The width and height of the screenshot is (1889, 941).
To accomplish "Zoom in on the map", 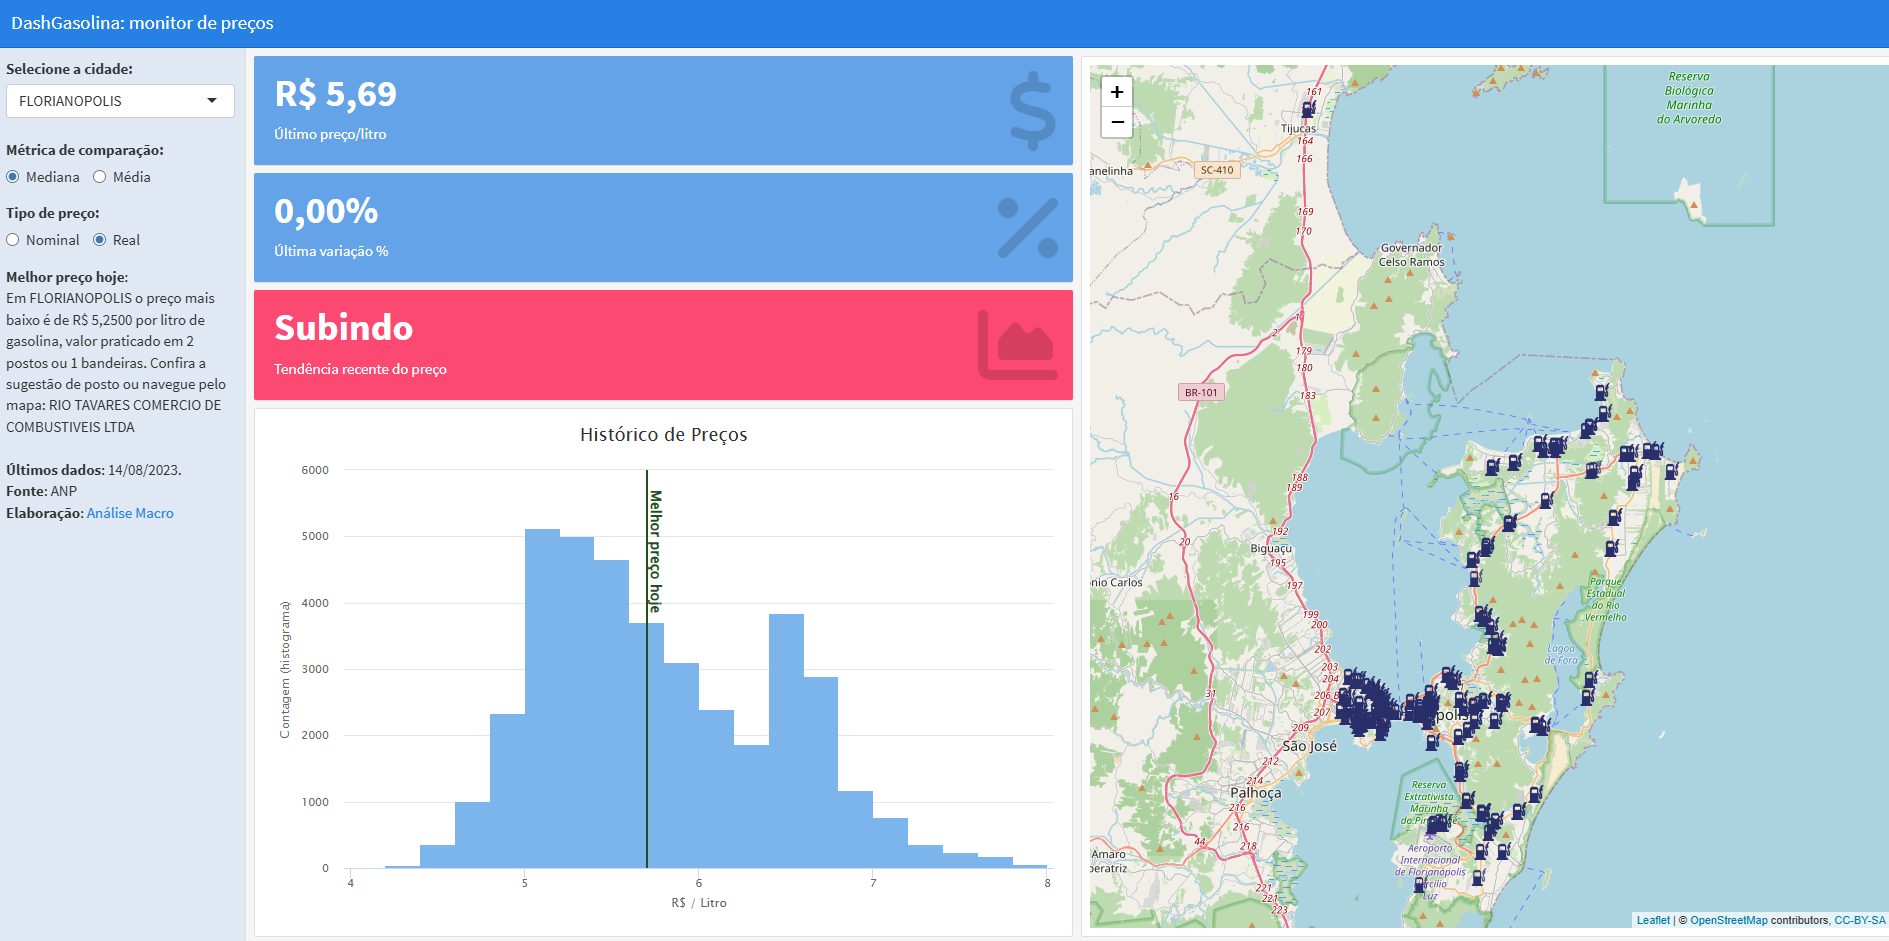I will (x=1117, y=92).
